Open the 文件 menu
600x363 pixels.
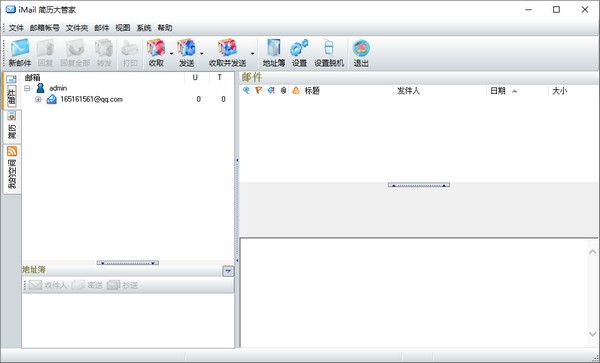16,28
